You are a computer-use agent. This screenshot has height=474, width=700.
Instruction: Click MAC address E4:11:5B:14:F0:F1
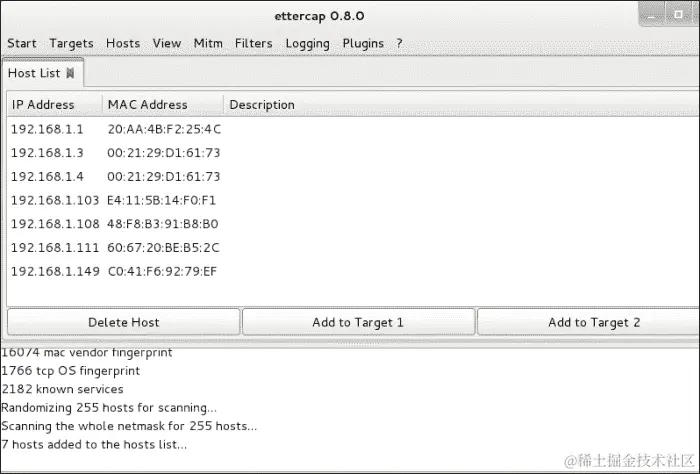point(161,200)
